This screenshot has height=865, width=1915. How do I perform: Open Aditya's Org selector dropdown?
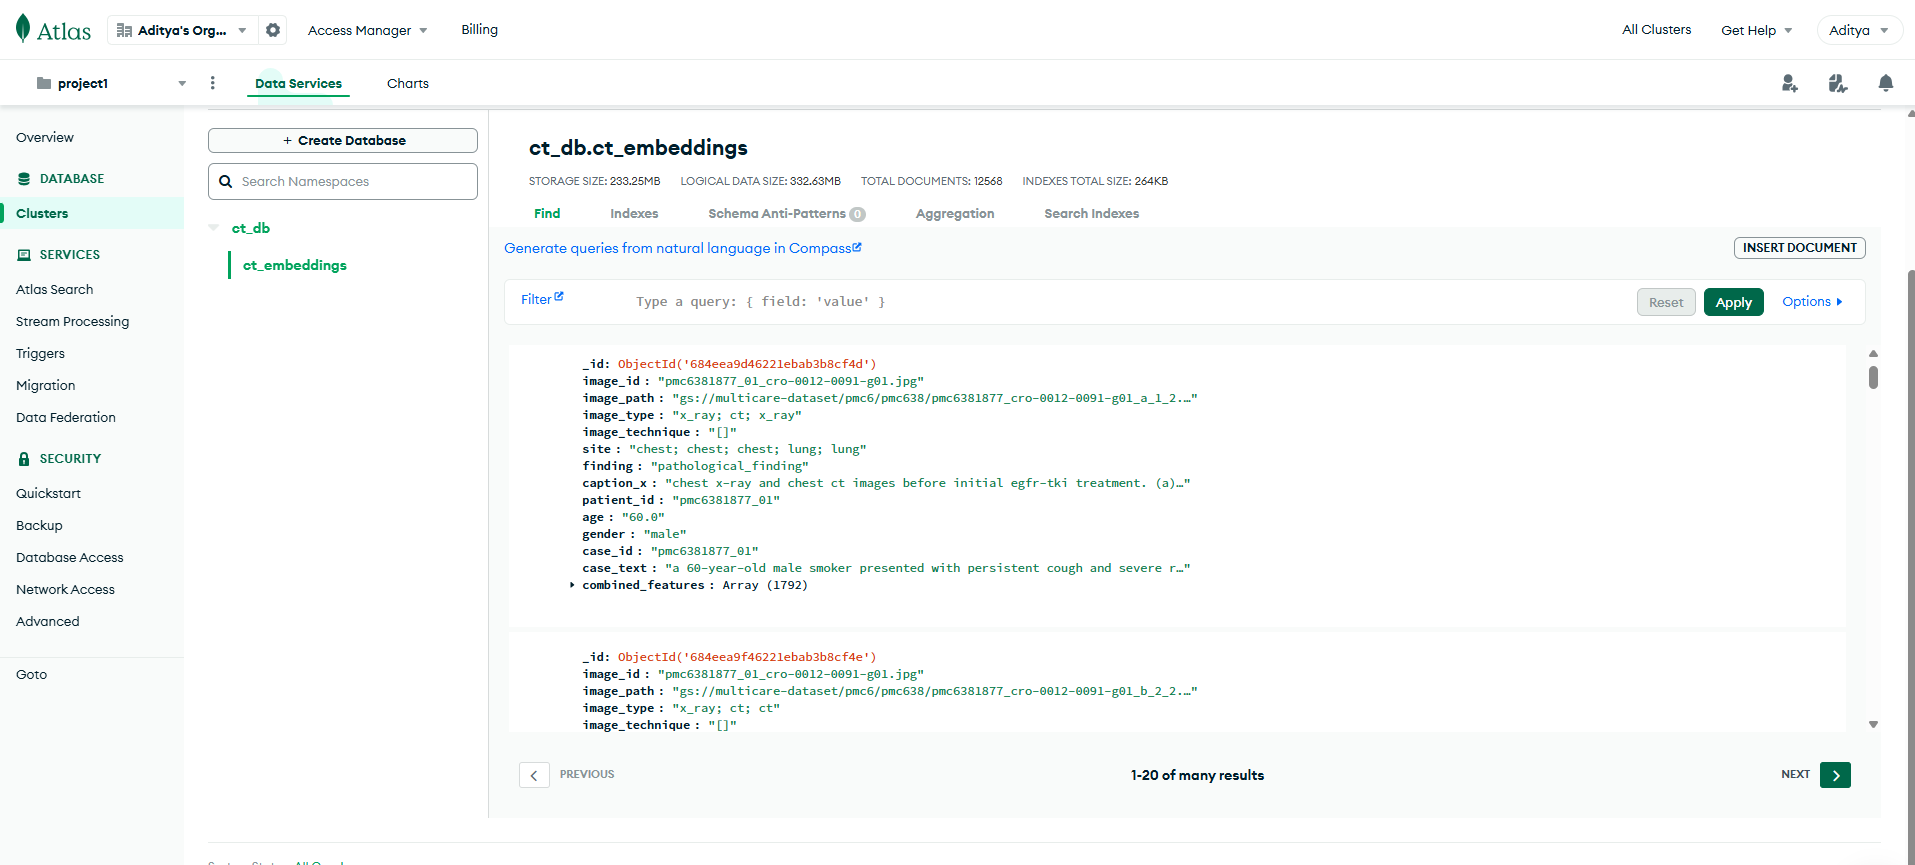[x=182, y=30]
